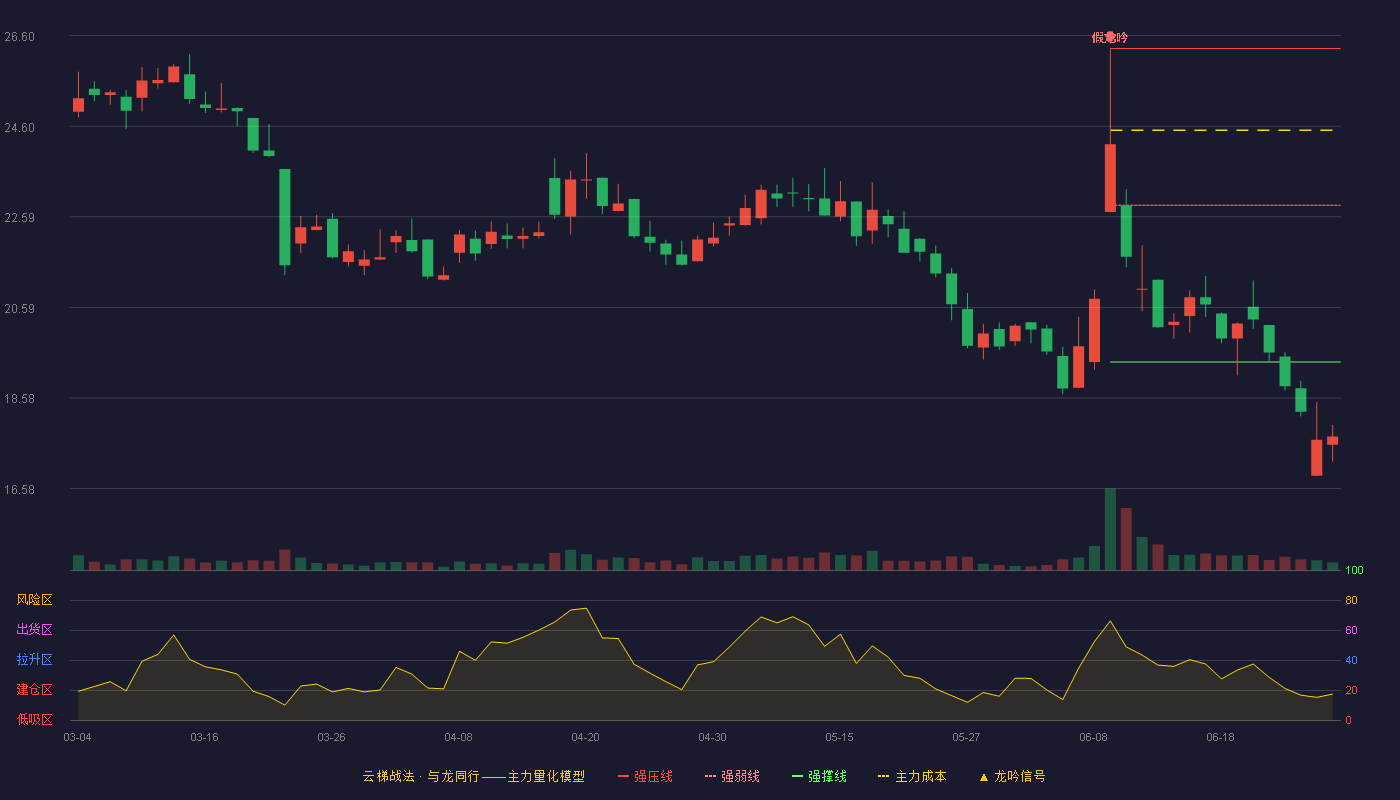Screen dimensions: 1400x800
Task: Toggle the 强撑线 legend entry
Action: pyautogui.click(x=819, y=776)
